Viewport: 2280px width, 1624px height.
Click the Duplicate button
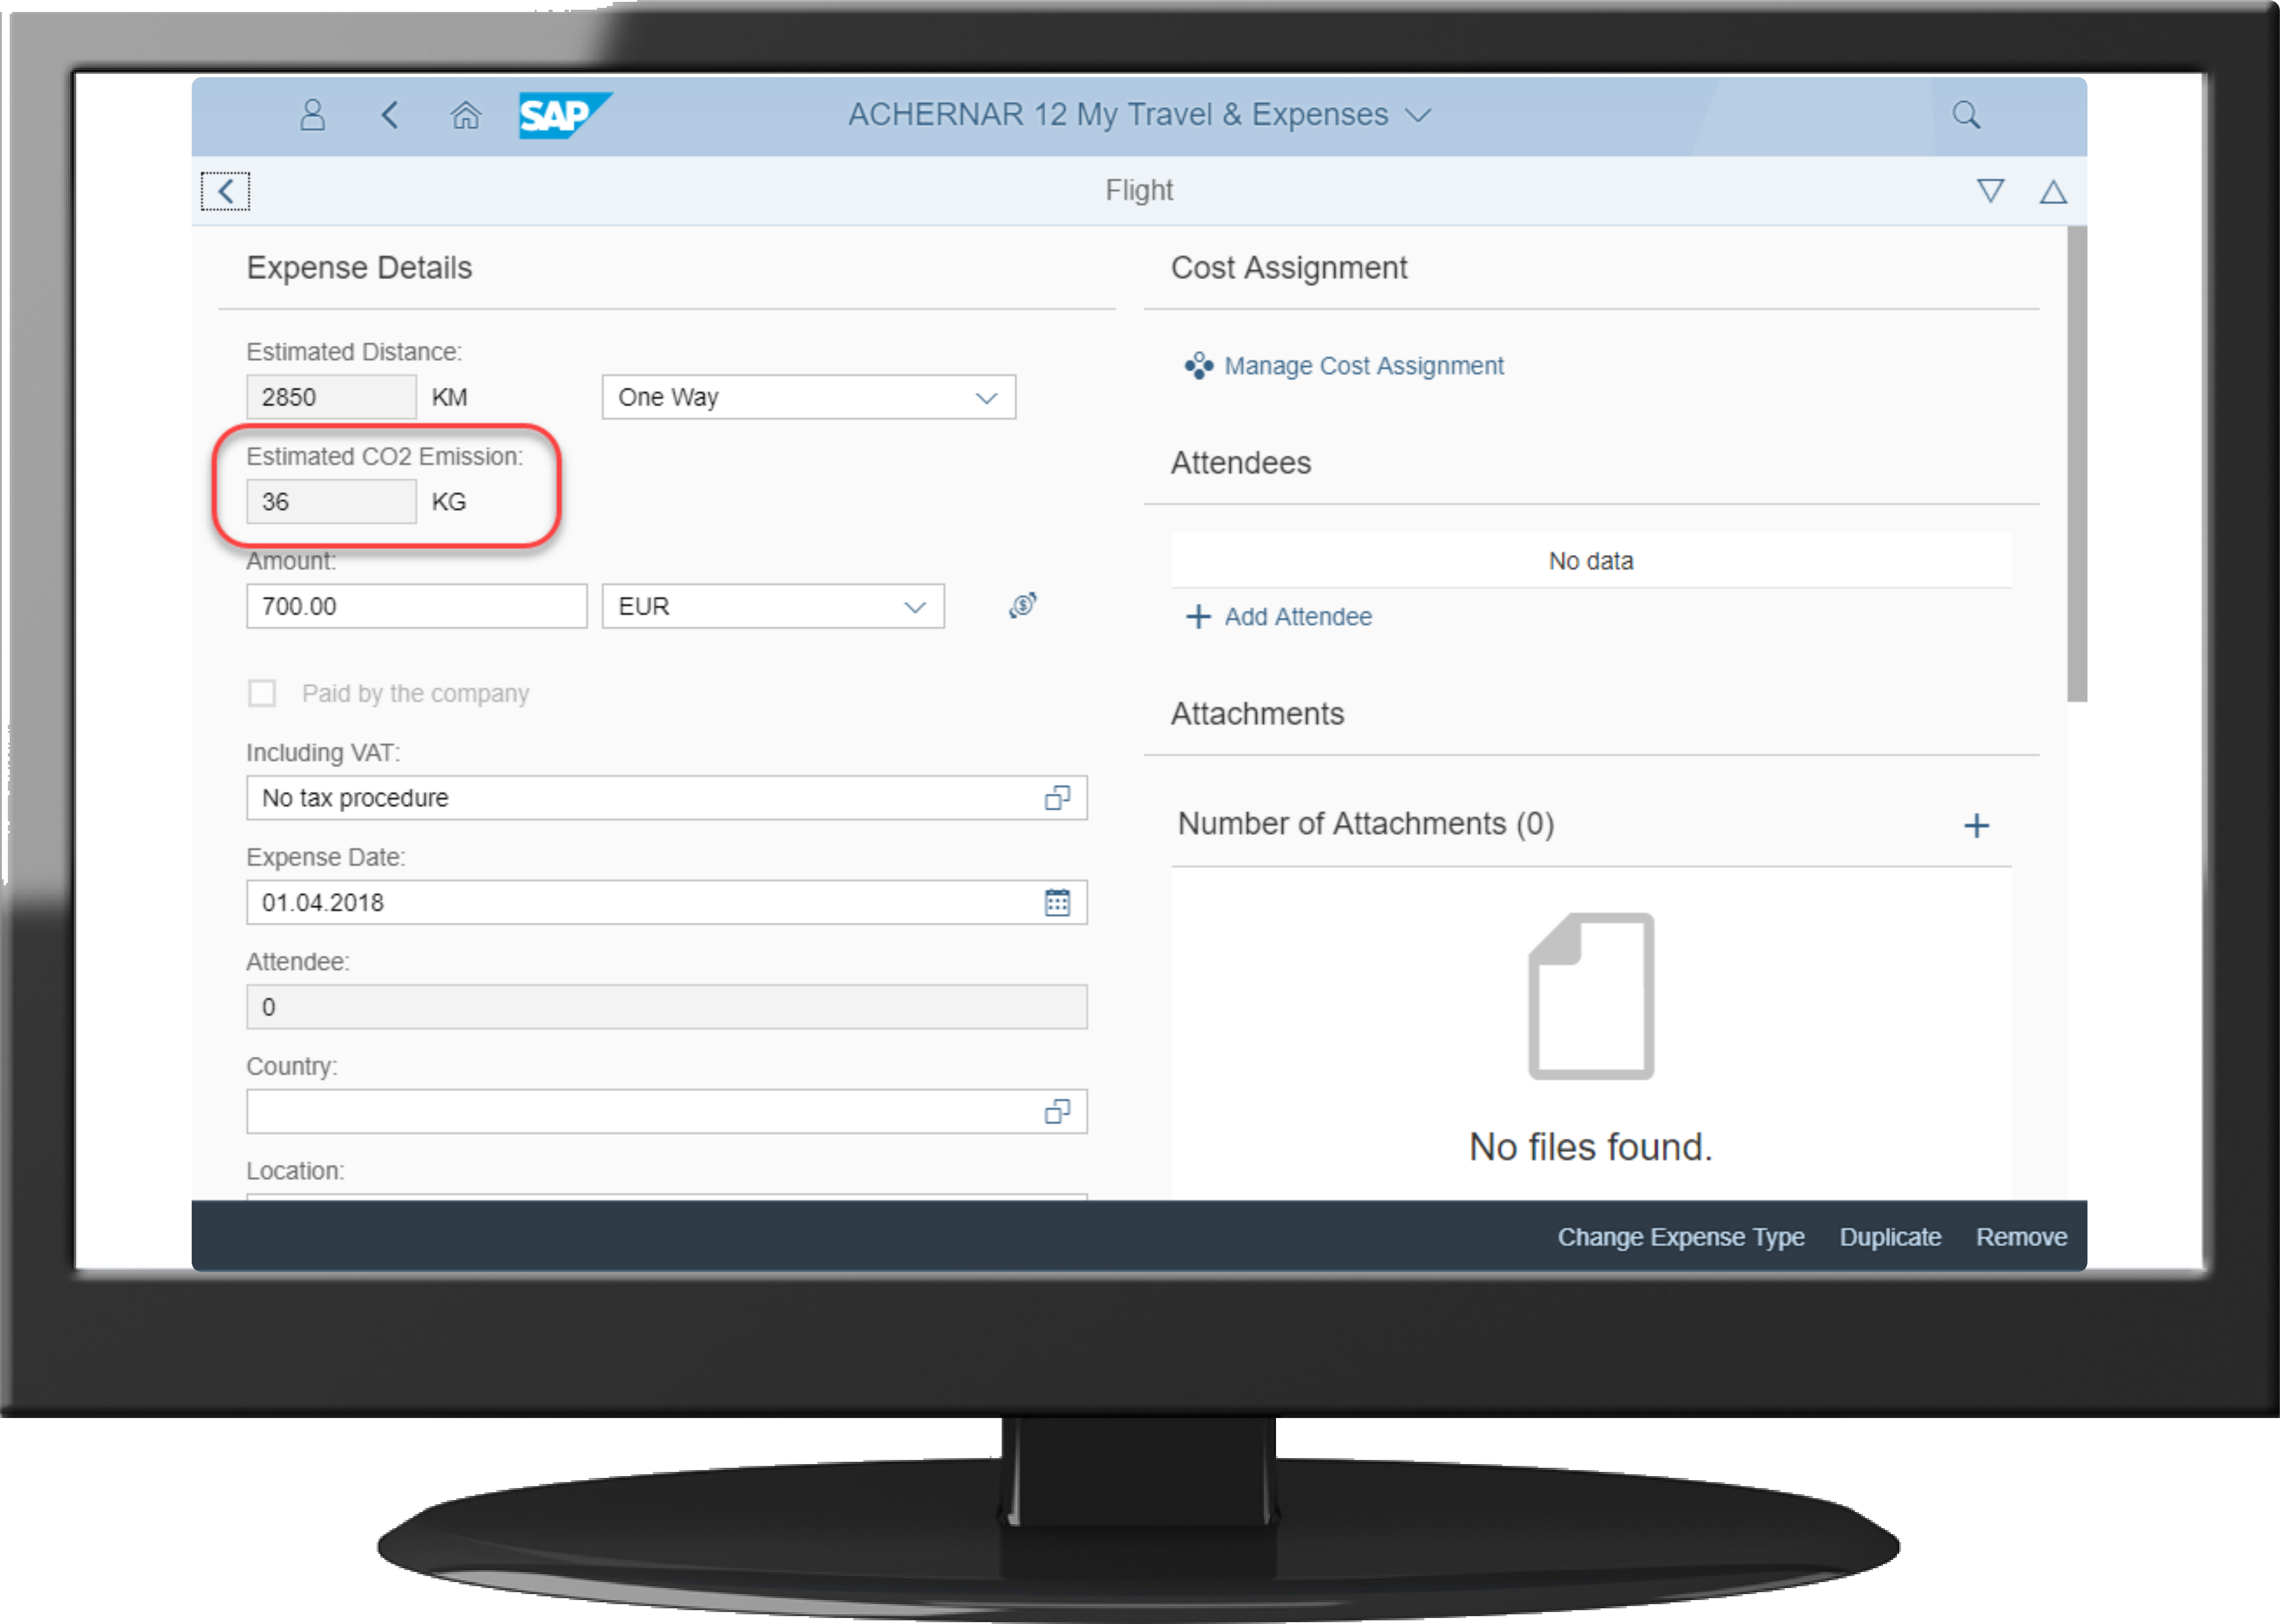coord(1890,1237)
